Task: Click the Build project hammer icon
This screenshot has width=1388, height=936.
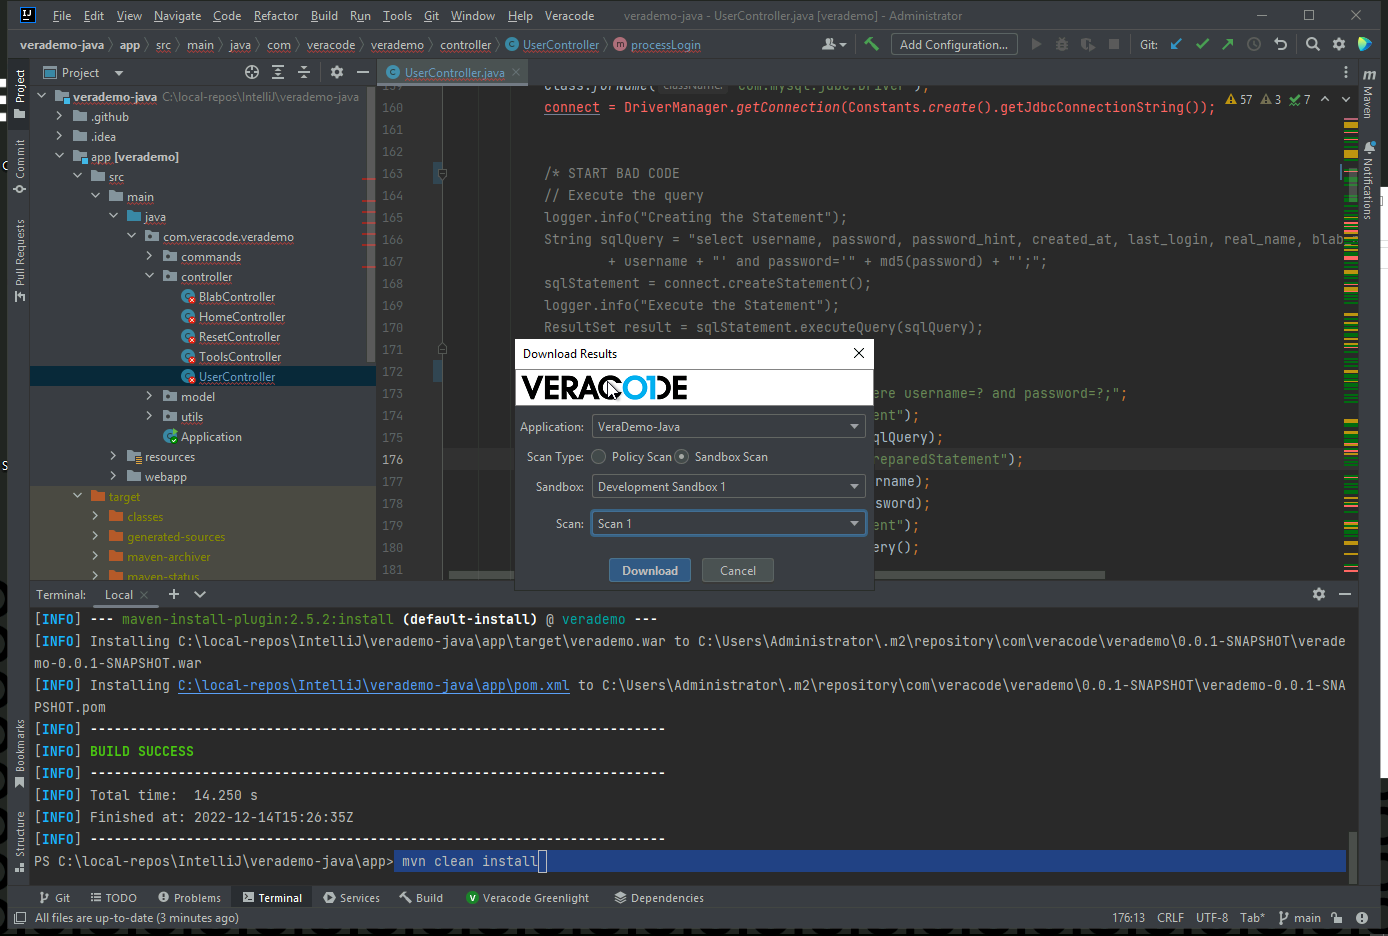Action: coord(871,44)
